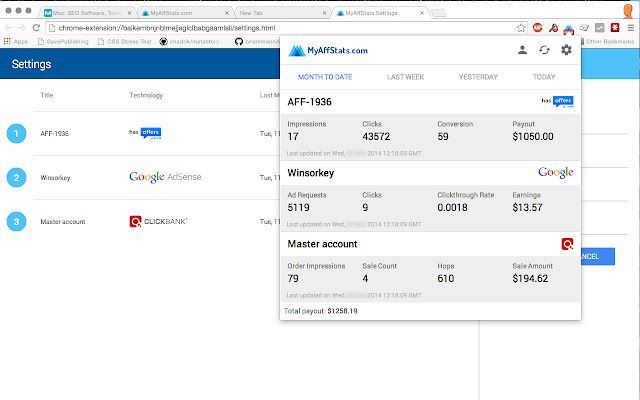Image resolution: width=640 pixels, height=400 pixels.
Task: Refresh stats with the sync icon
Action: (544, 50)
